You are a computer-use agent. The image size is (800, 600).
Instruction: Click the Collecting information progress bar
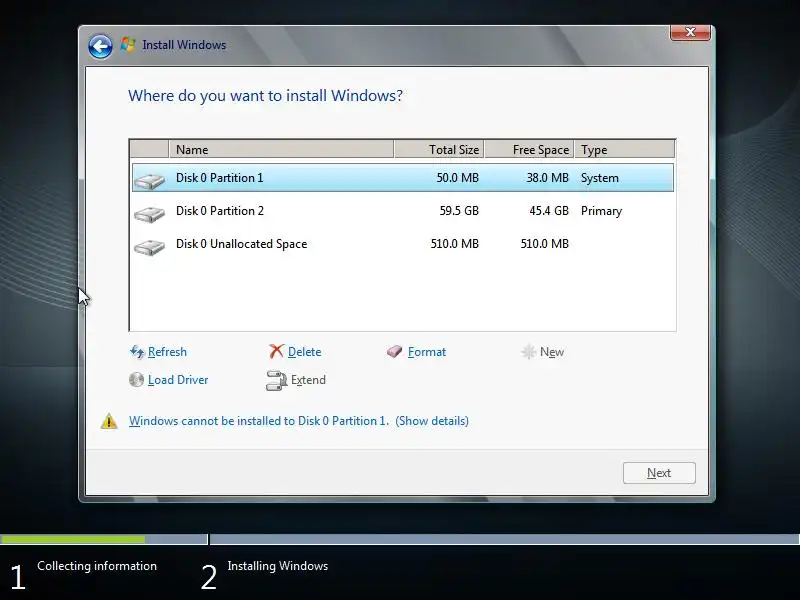pos(104,539)
